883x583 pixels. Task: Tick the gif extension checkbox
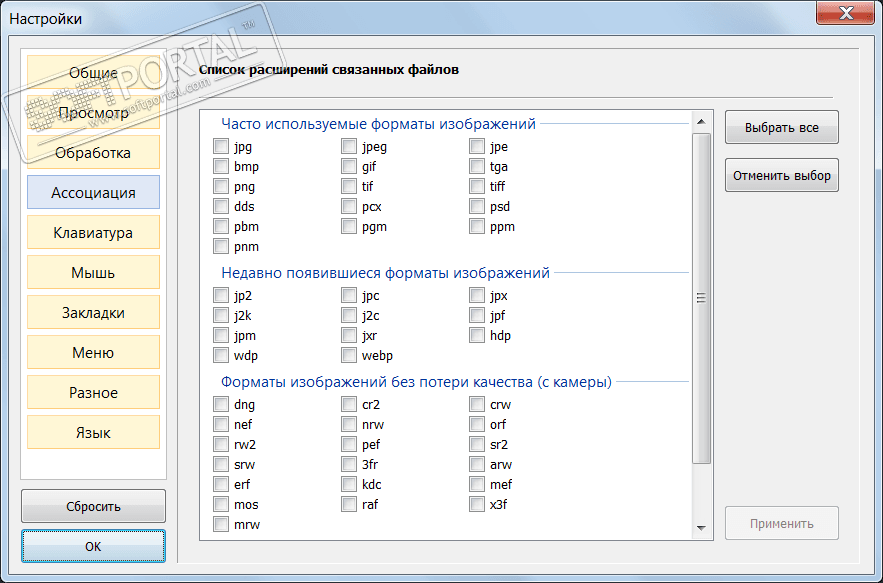coord(349,166)
